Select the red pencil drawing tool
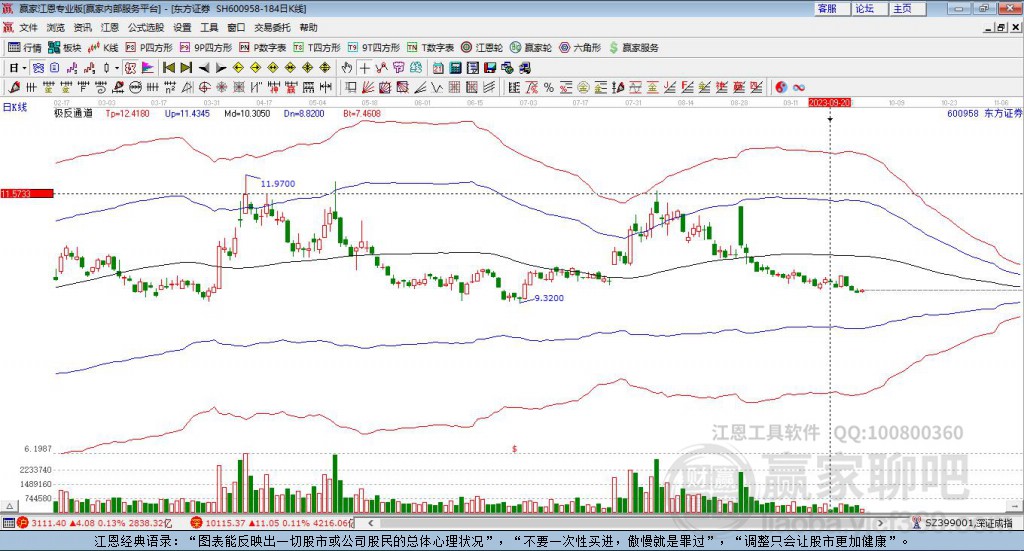Screen dimensions: 1024x551 click(14, 87)
